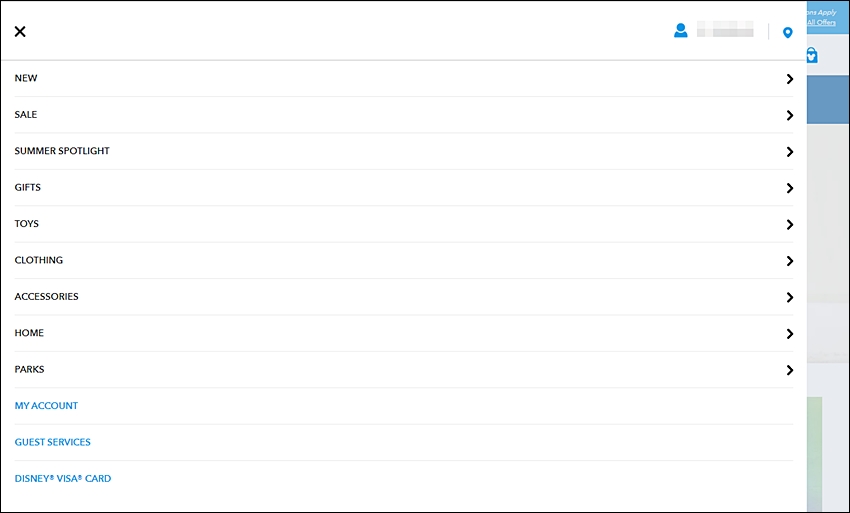This screenshot has width=850, height=513.
Task: Click the blurred account name text
Action: [725, 29]
